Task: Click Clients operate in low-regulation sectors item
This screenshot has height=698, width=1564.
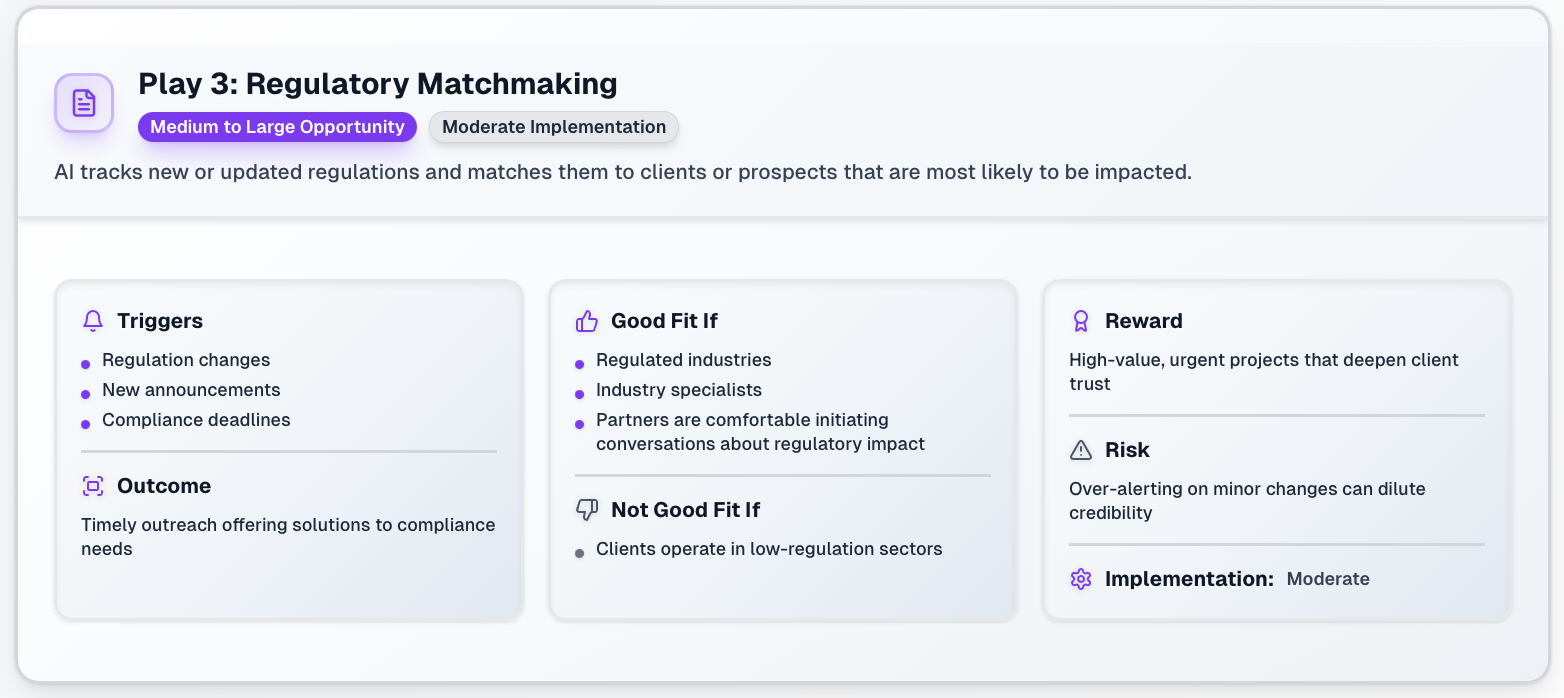Action: pyautogui.click(x=769, y=549)
